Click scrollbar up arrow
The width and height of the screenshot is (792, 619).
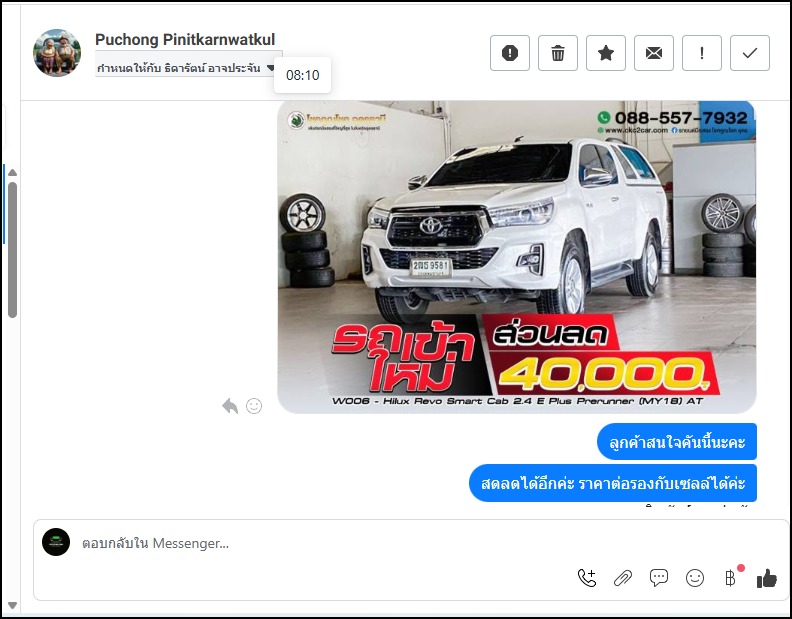pos(13,173)
